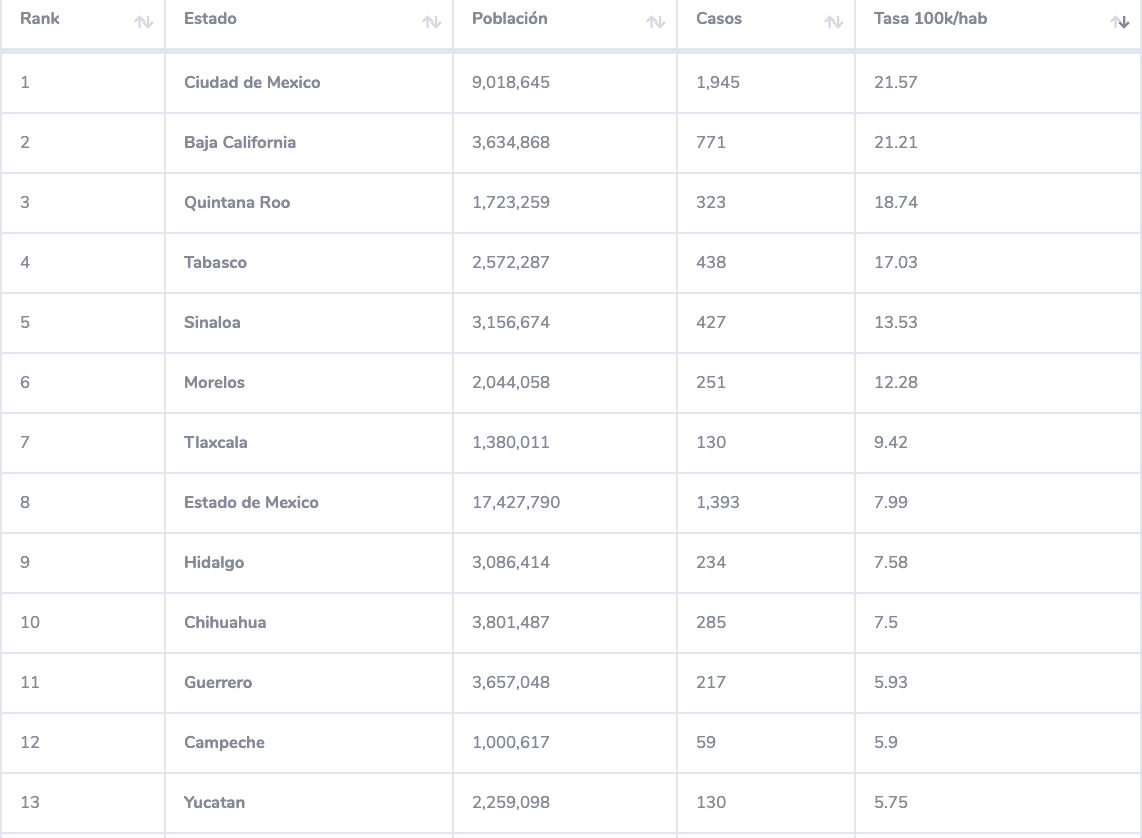The height and width of the screenshot is (838, 1142).
Task: Select the Baja California state name
Action: (x=240, y=143)
